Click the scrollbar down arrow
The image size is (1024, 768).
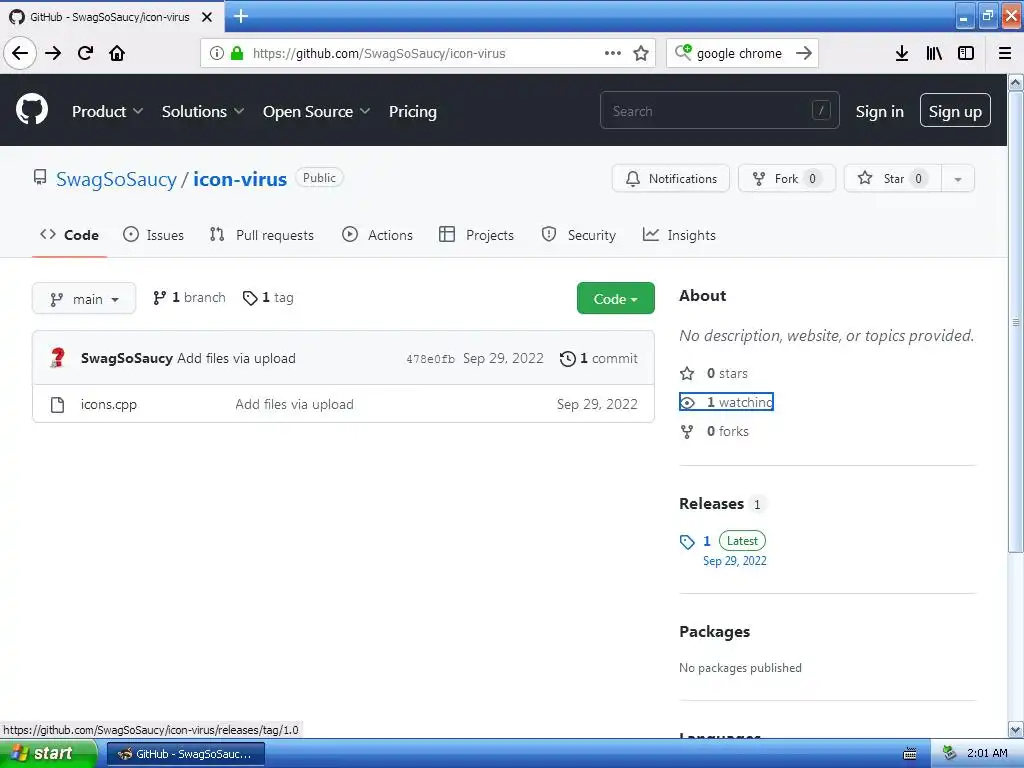1016,729
